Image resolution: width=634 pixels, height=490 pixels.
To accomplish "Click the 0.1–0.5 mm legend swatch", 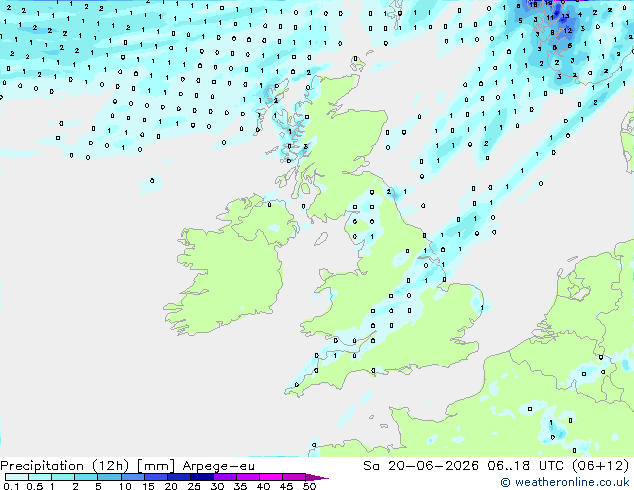I will click(x=17, y=477).
